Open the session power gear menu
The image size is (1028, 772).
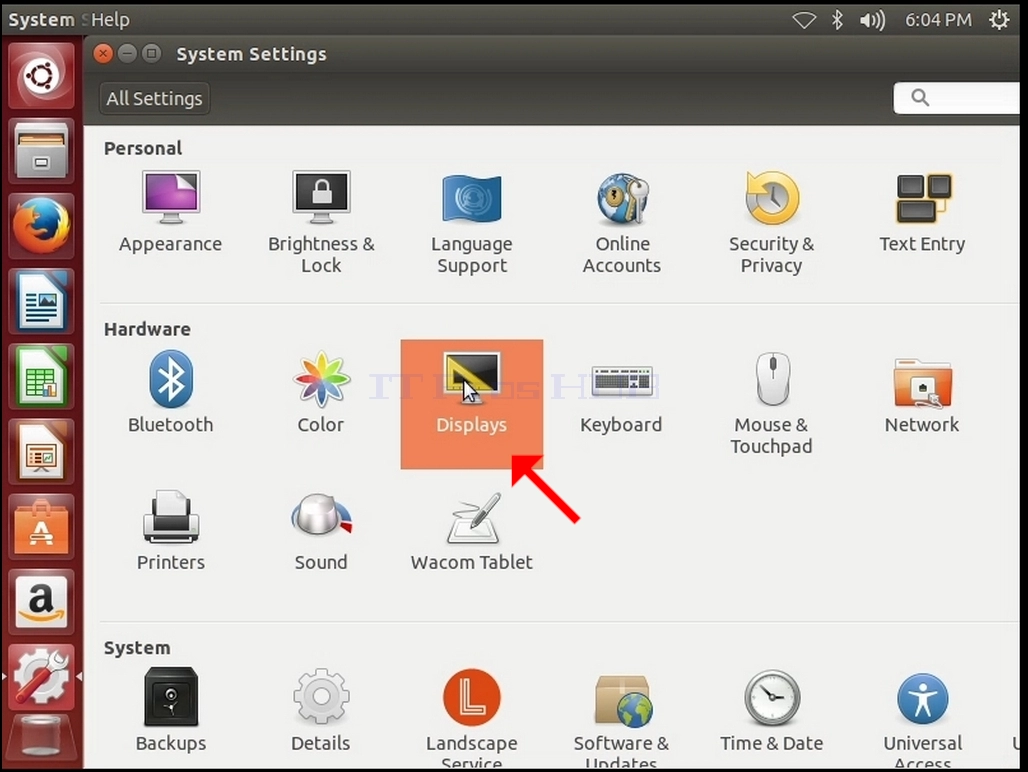pyautogui.click(x=999, y=20)
